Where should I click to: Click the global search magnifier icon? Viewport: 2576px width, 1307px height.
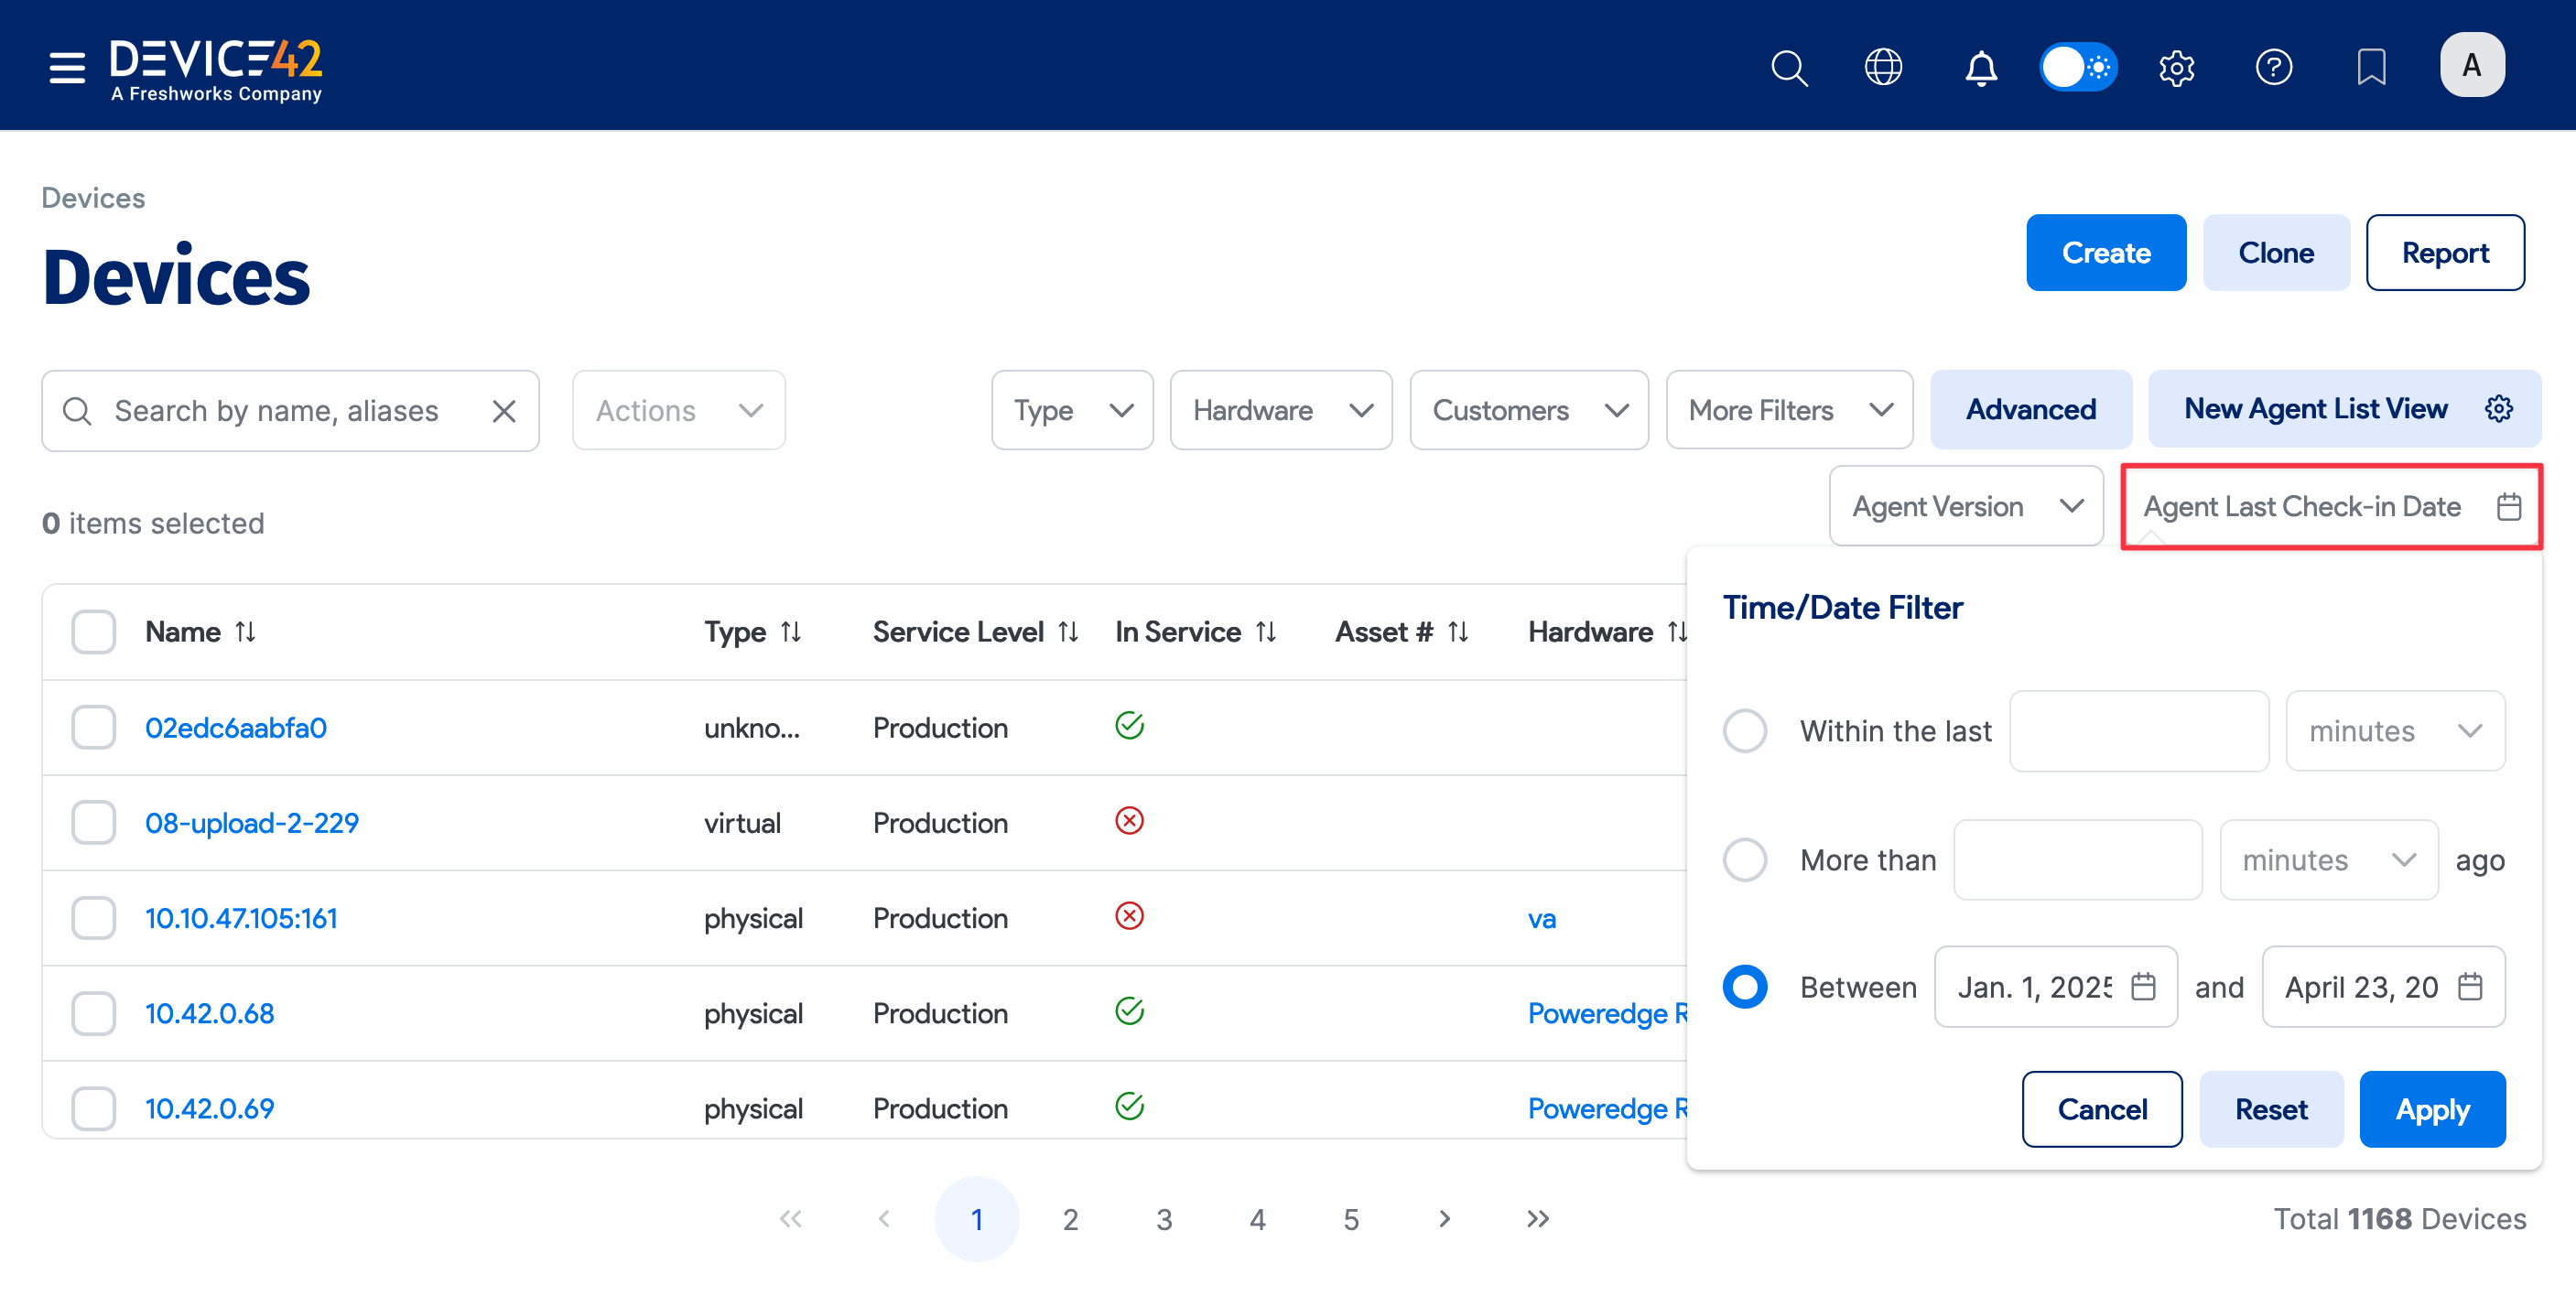1788,67
